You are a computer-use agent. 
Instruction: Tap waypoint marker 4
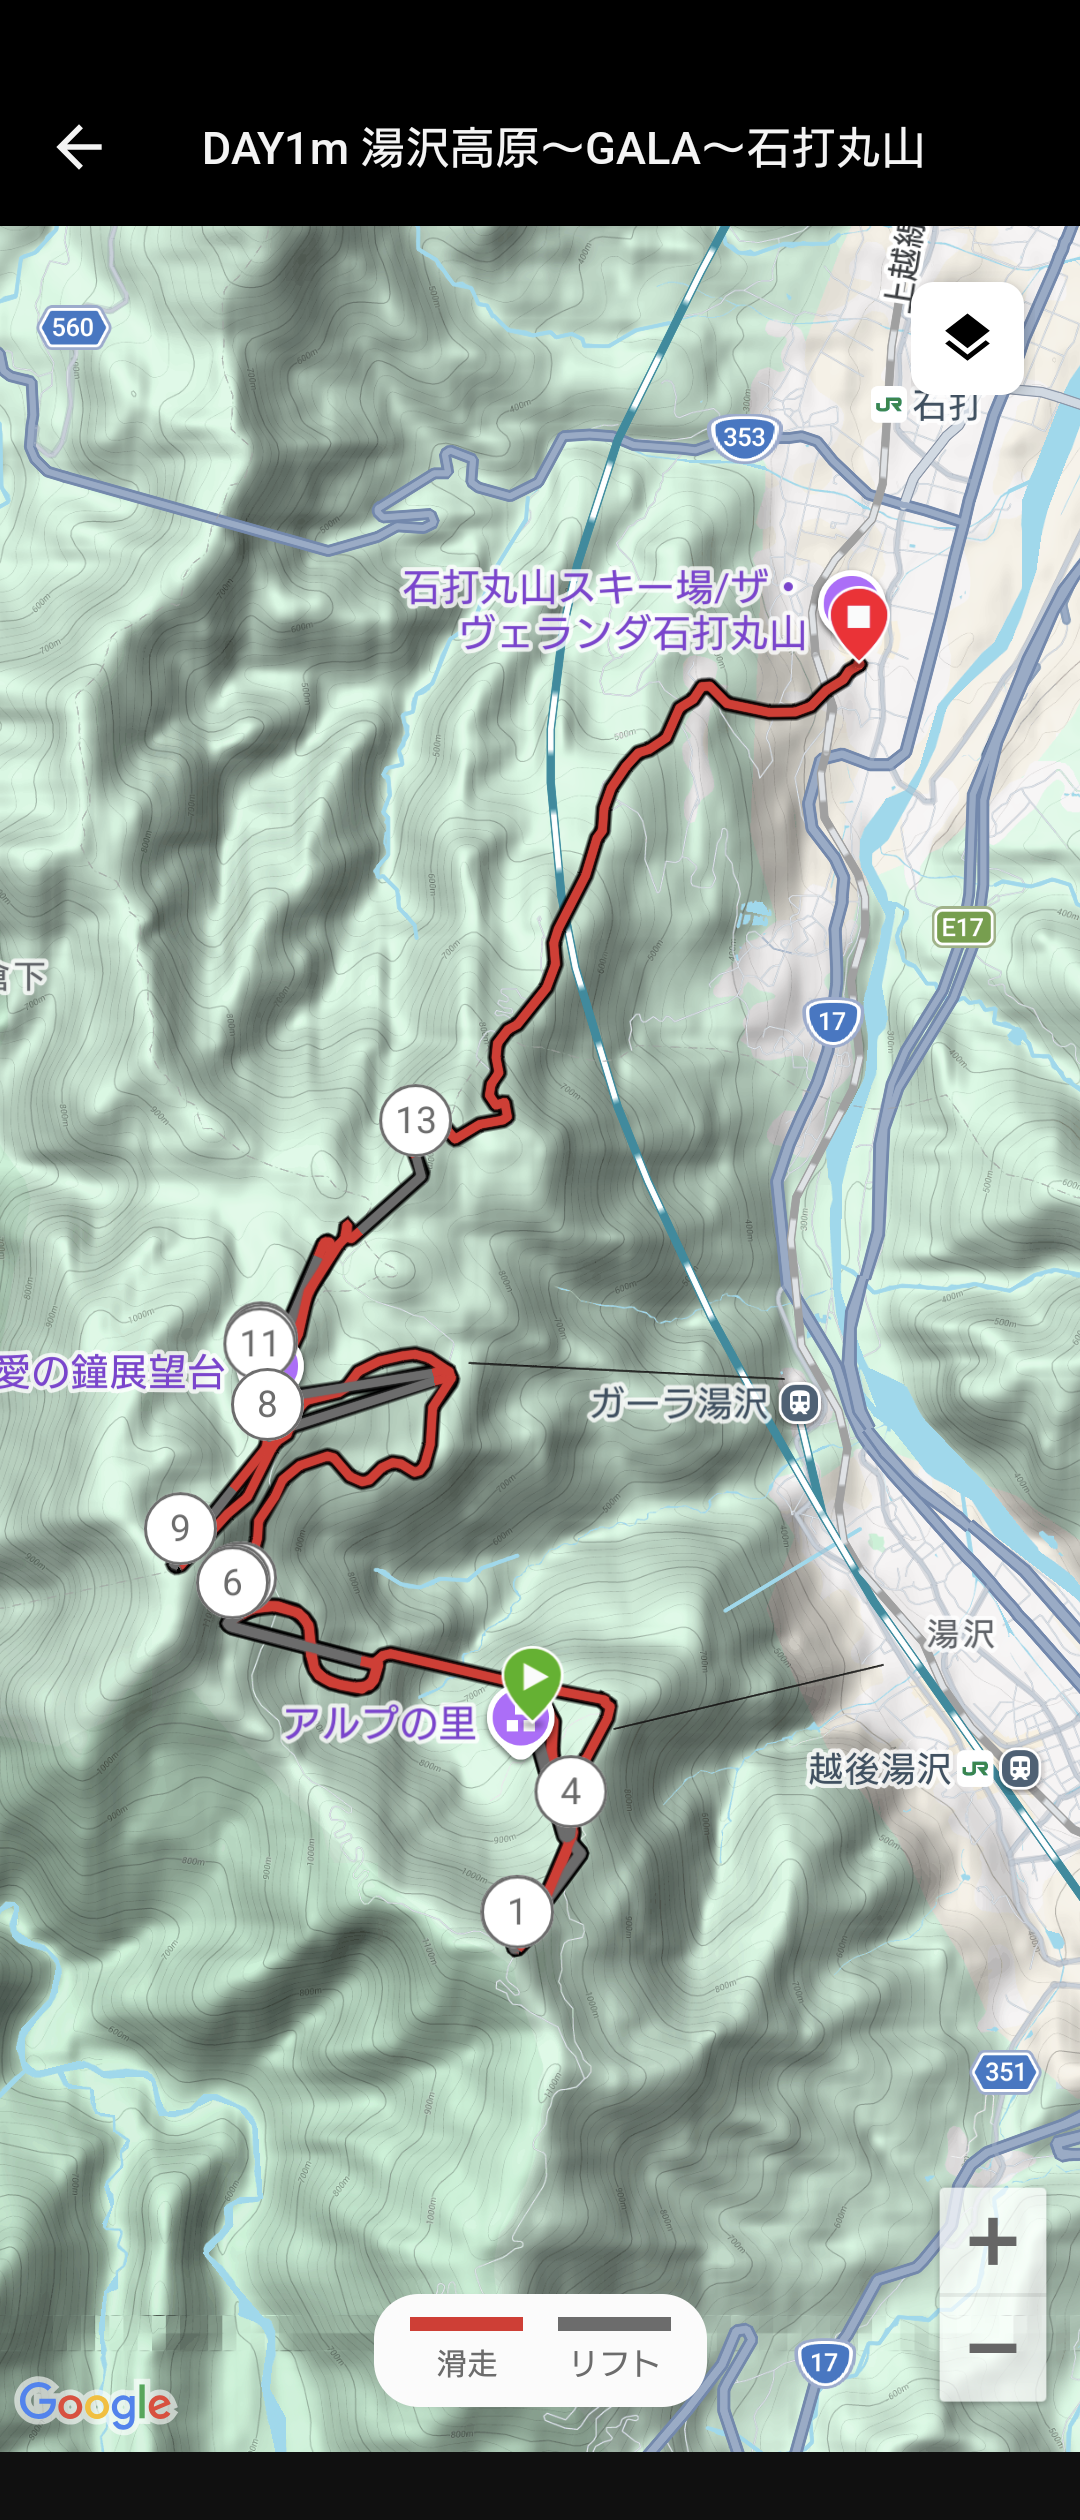point(570,1791)
